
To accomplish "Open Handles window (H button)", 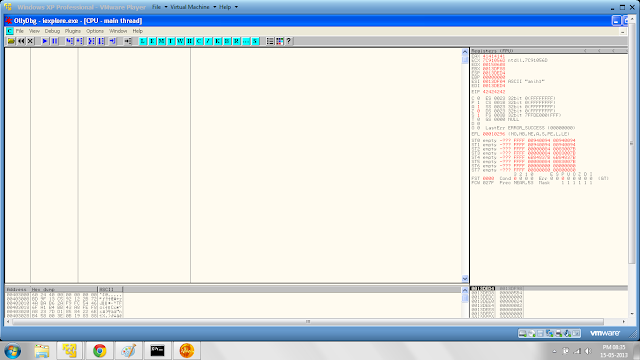I will (189, 41).
